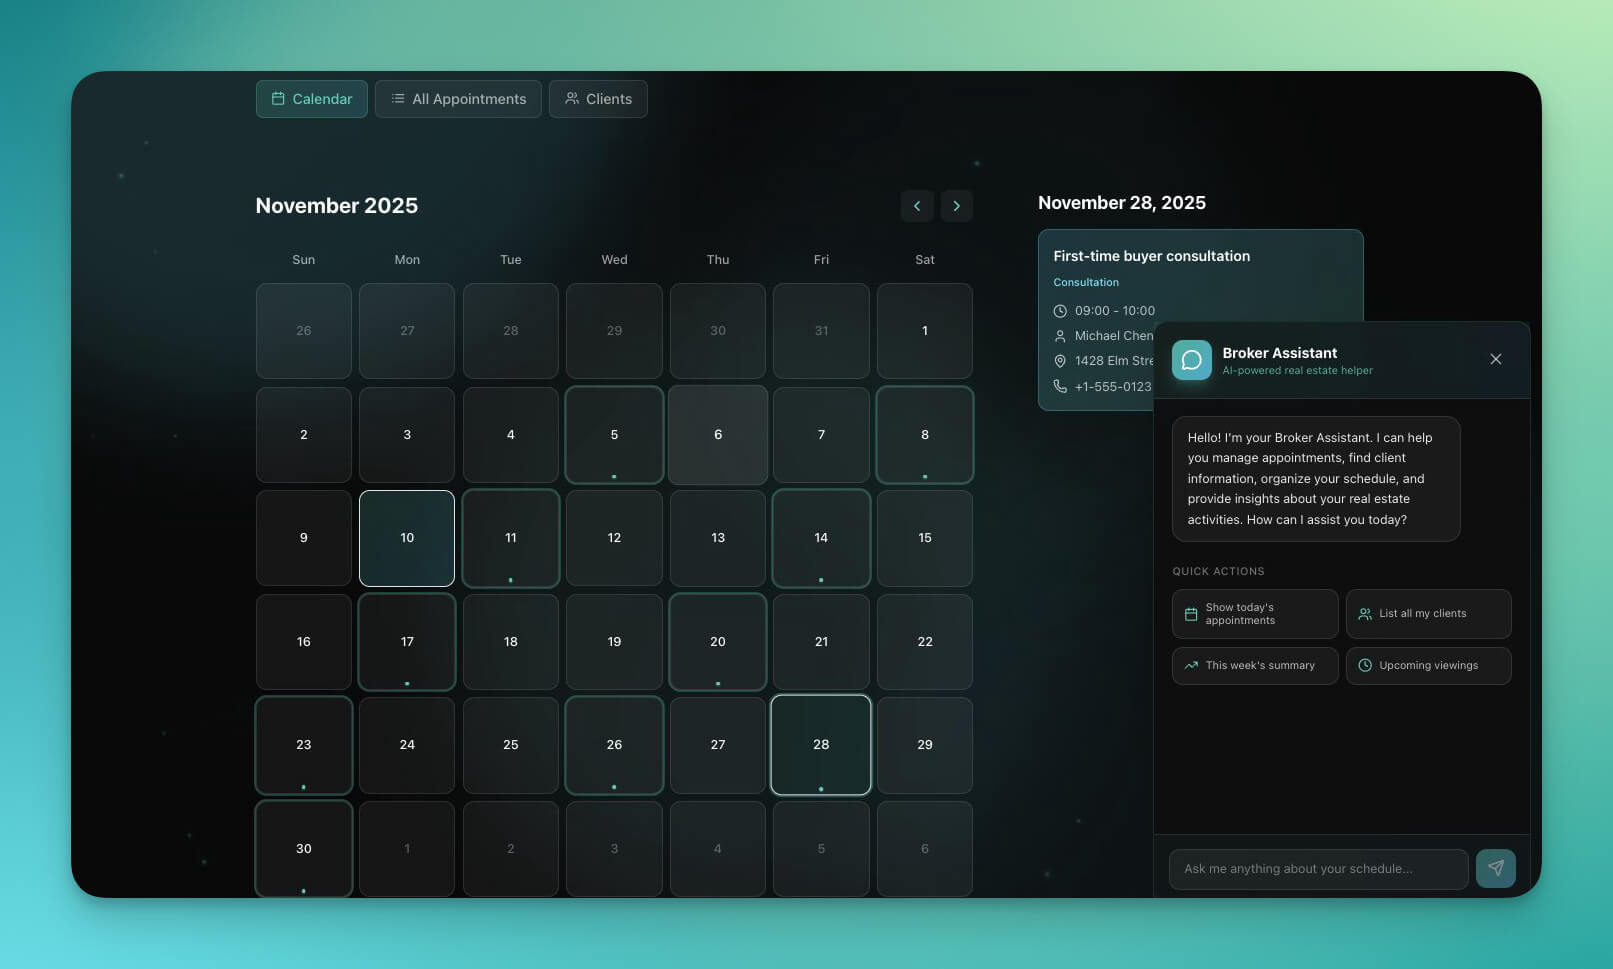Click the trending arrow icon on This week's summary
The height and width of the screenshot is (969, 1613).
click(1190, 665)
